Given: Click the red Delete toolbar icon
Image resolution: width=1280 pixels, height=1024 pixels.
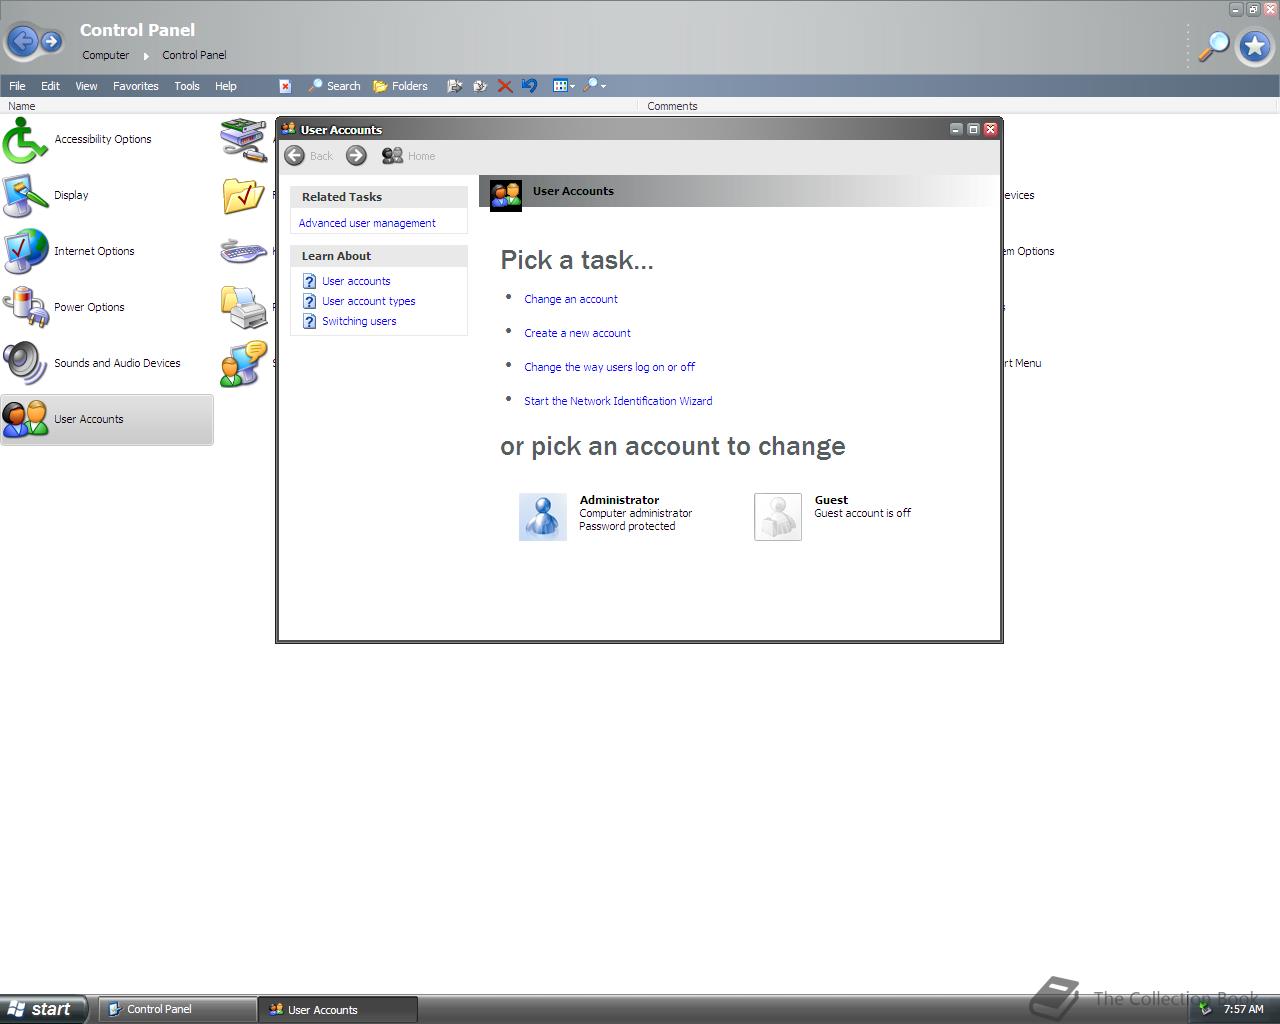Looking at the screenshot, I should point(505,86).
